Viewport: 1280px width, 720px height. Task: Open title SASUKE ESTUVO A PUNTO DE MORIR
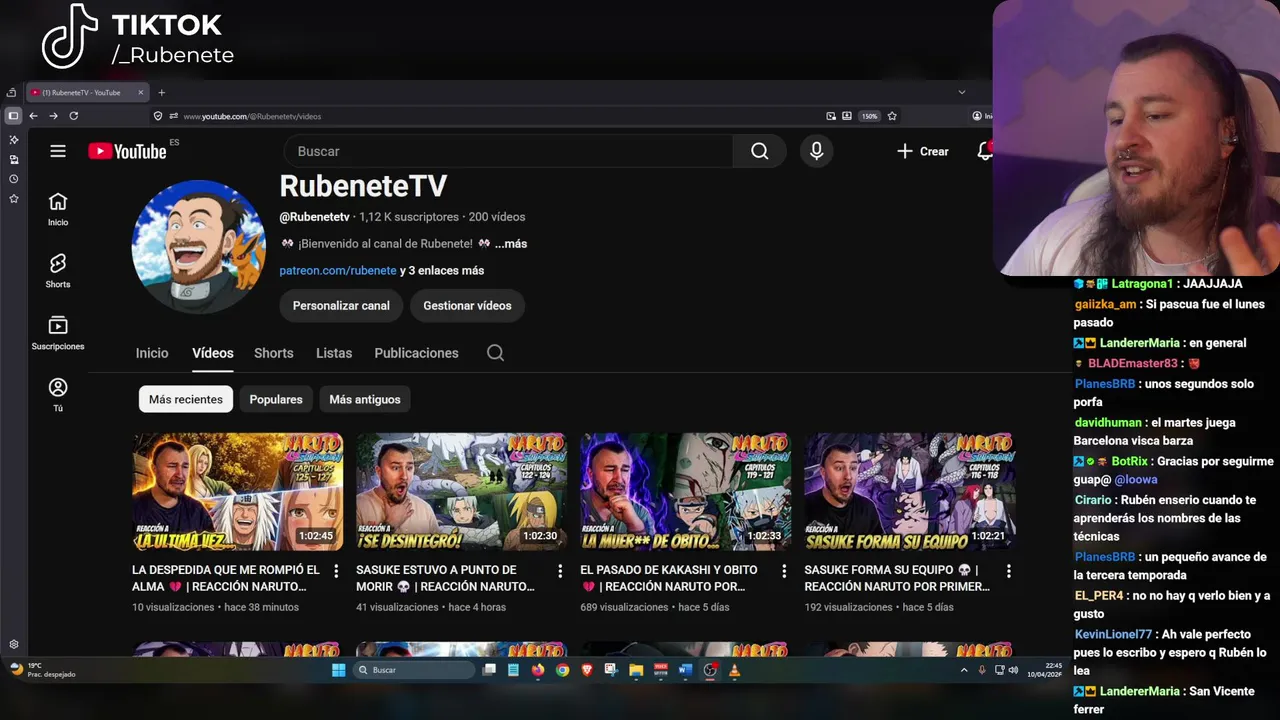tap(446, 578)
